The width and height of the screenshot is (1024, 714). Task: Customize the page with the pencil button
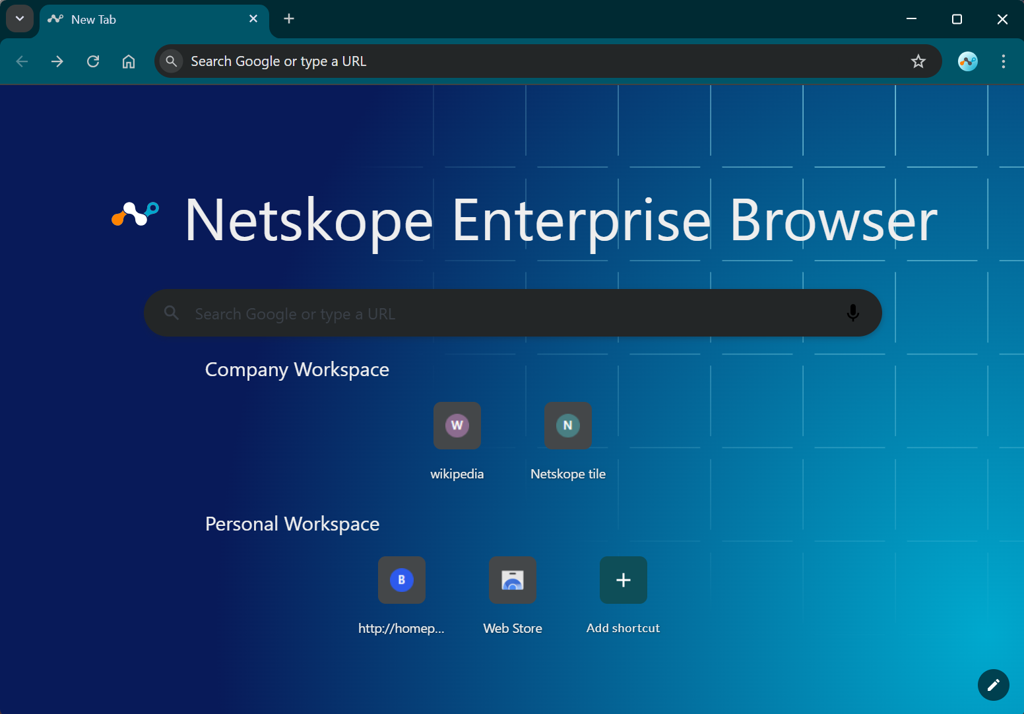tap(993, 685)
